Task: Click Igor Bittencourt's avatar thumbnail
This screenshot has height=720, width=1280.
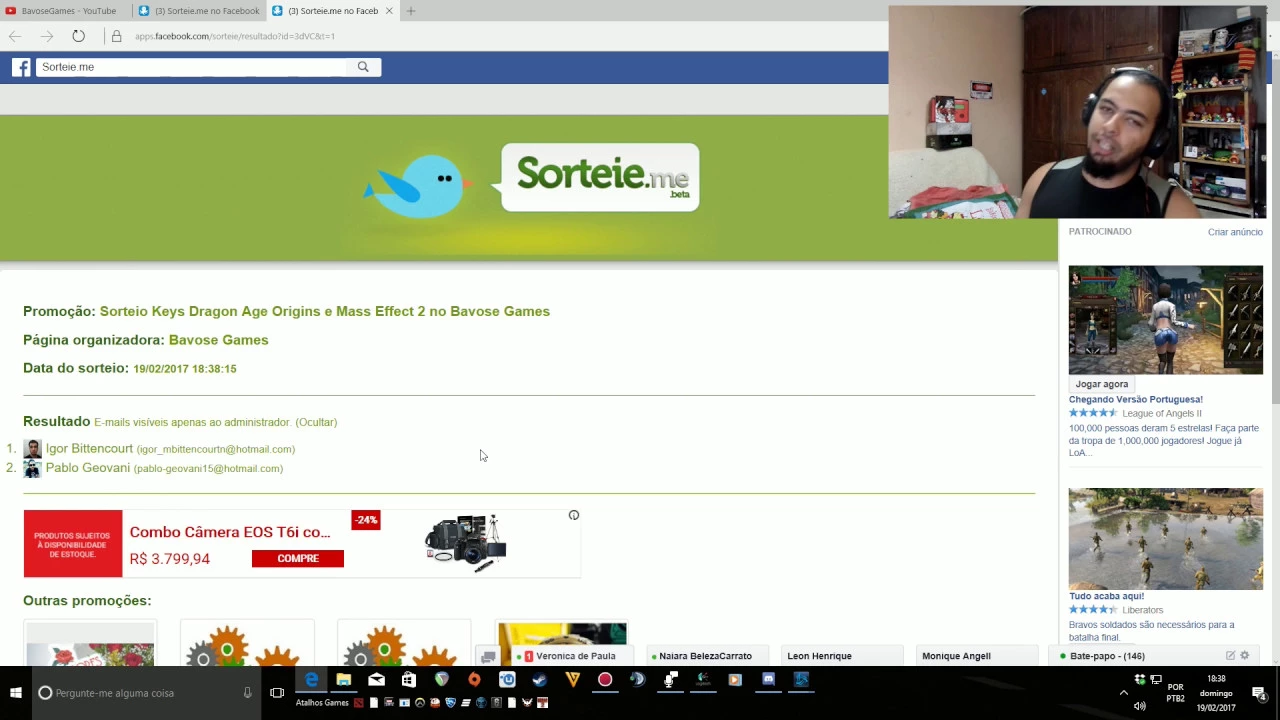Action: [32, 449]
